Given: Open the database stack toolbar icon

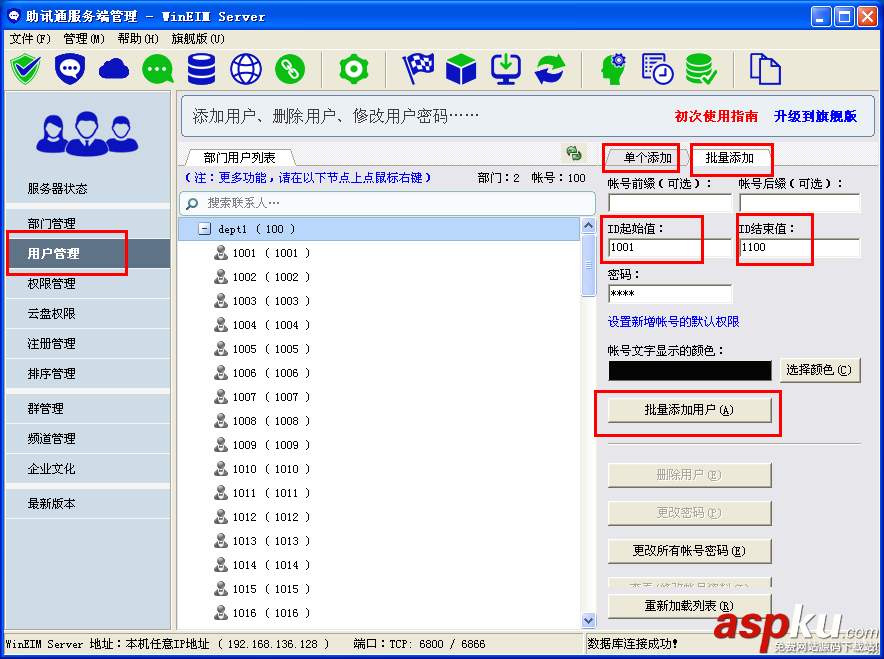Looking at the screenshot, I should [x=200, y=70].
